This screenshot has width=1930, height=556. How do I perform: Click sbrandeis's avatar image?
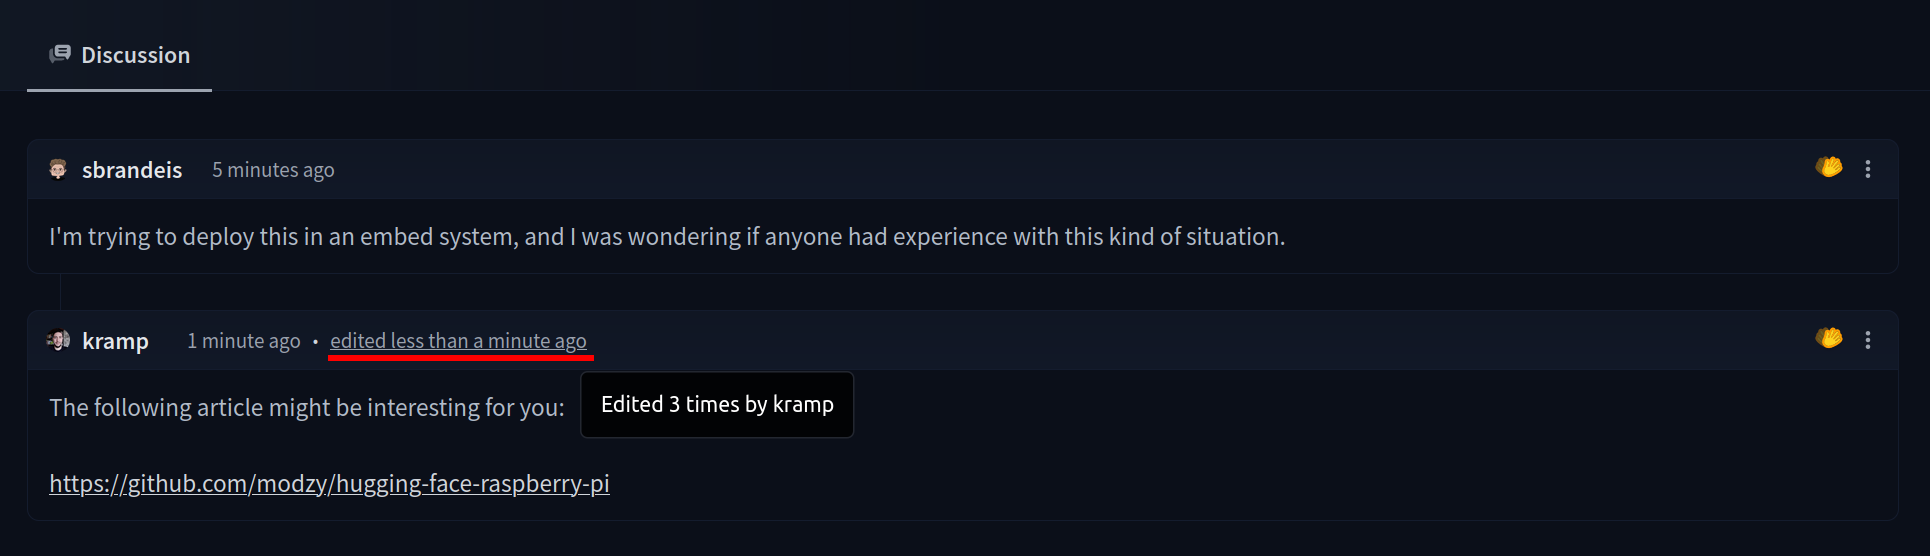tap(58, 169)
